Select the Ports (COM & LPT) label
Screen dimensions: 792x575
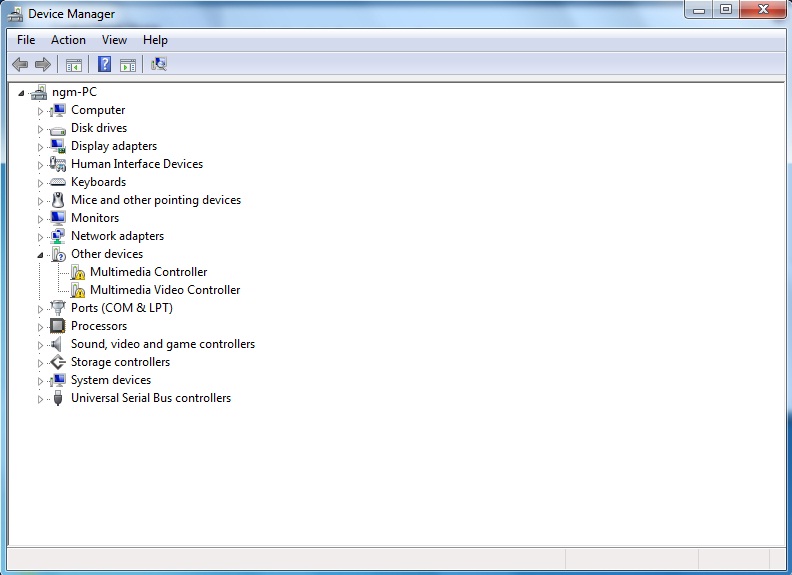pos(122,308)
